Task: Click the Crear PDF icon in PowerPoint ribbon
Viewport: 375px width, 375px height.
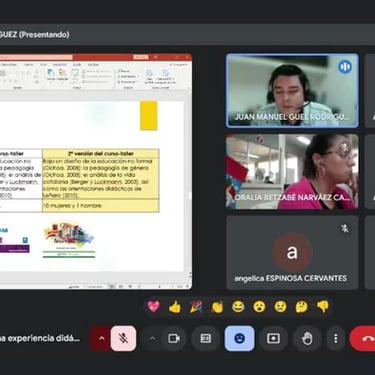Action: 149,76
